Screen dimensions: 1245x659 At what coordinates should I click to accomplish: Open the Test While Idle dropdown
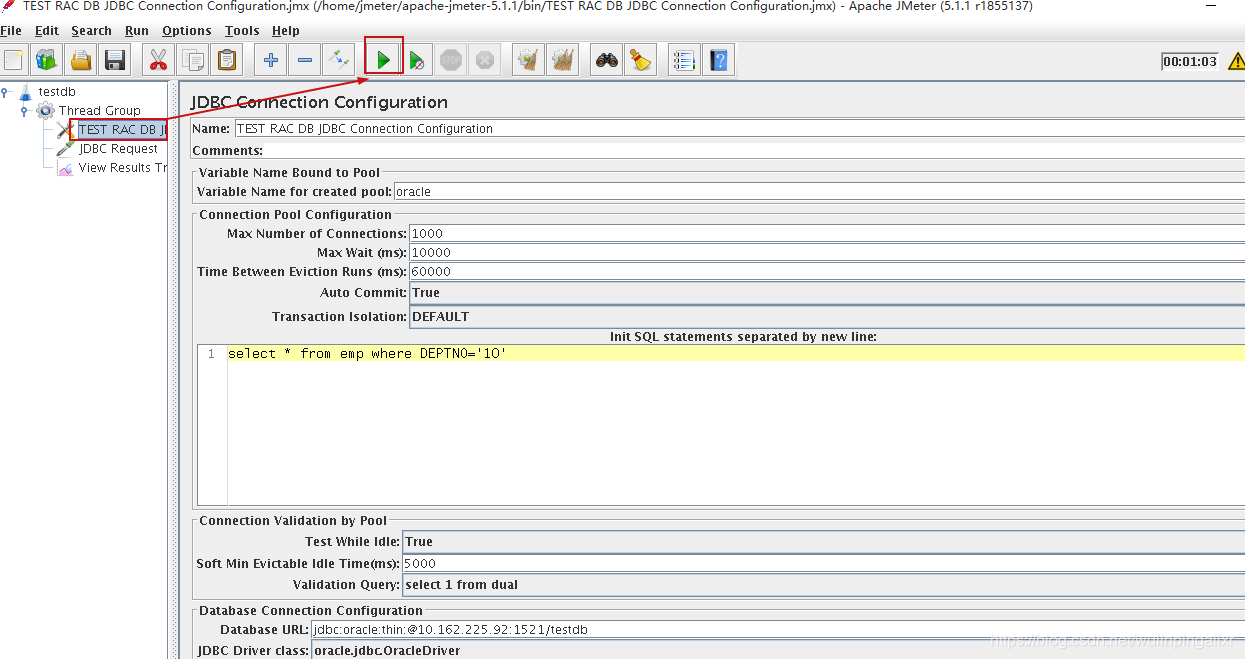tap(823, 541)
